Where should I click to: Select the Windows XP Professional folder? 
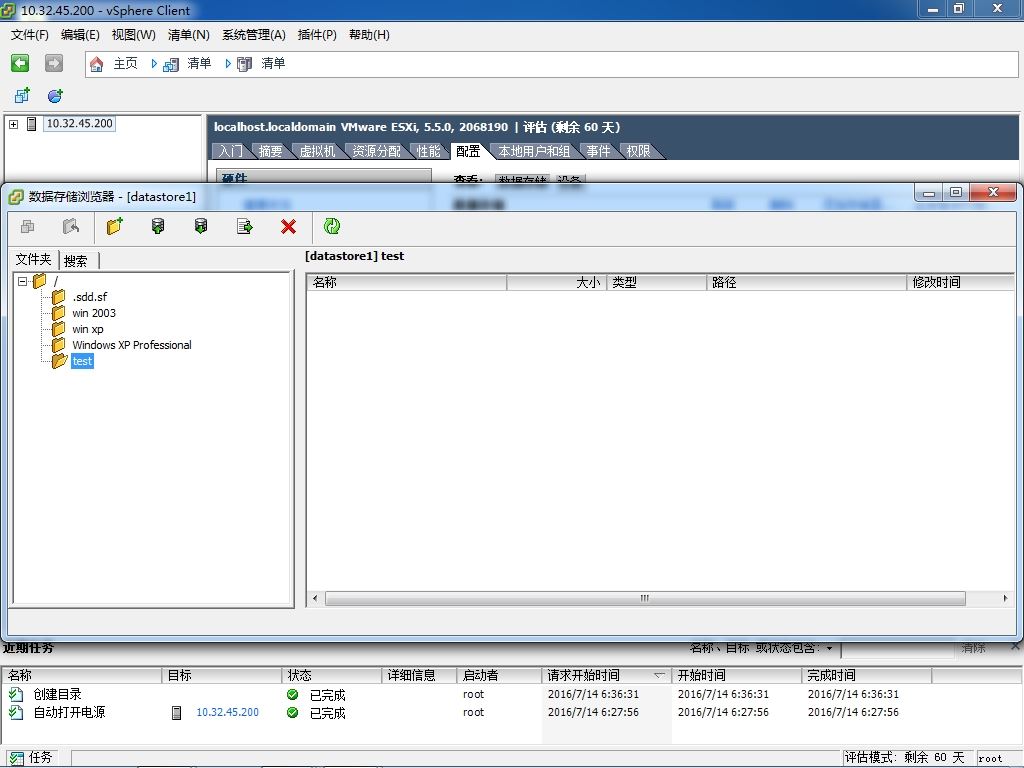tap(132, 345)
